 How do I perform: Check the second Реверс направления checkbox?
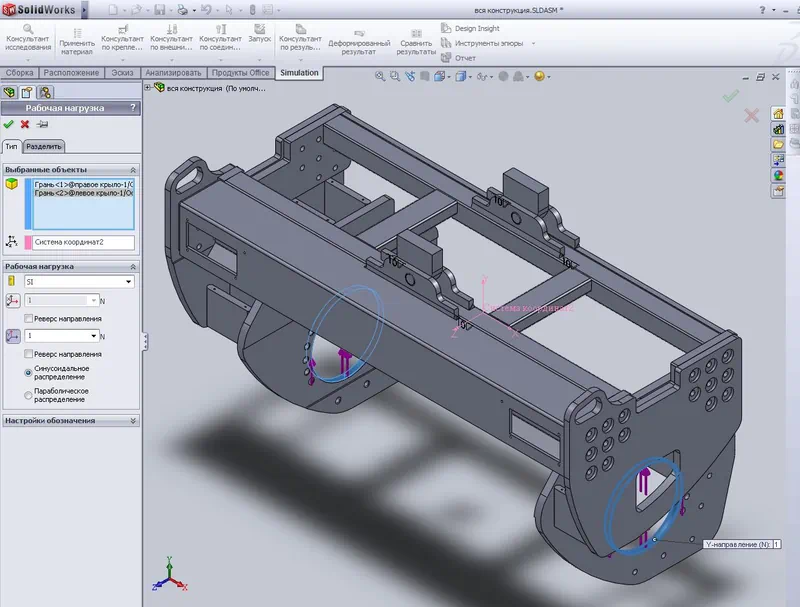[27, 354]
